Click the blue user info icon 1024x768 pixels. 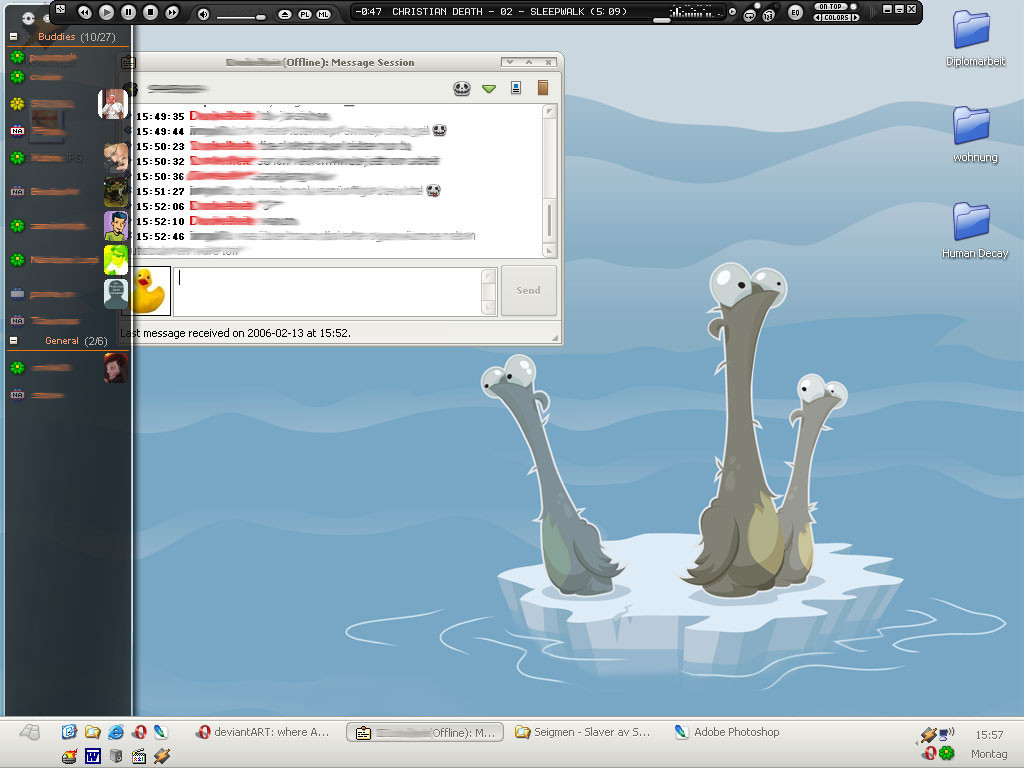point(516,88)
